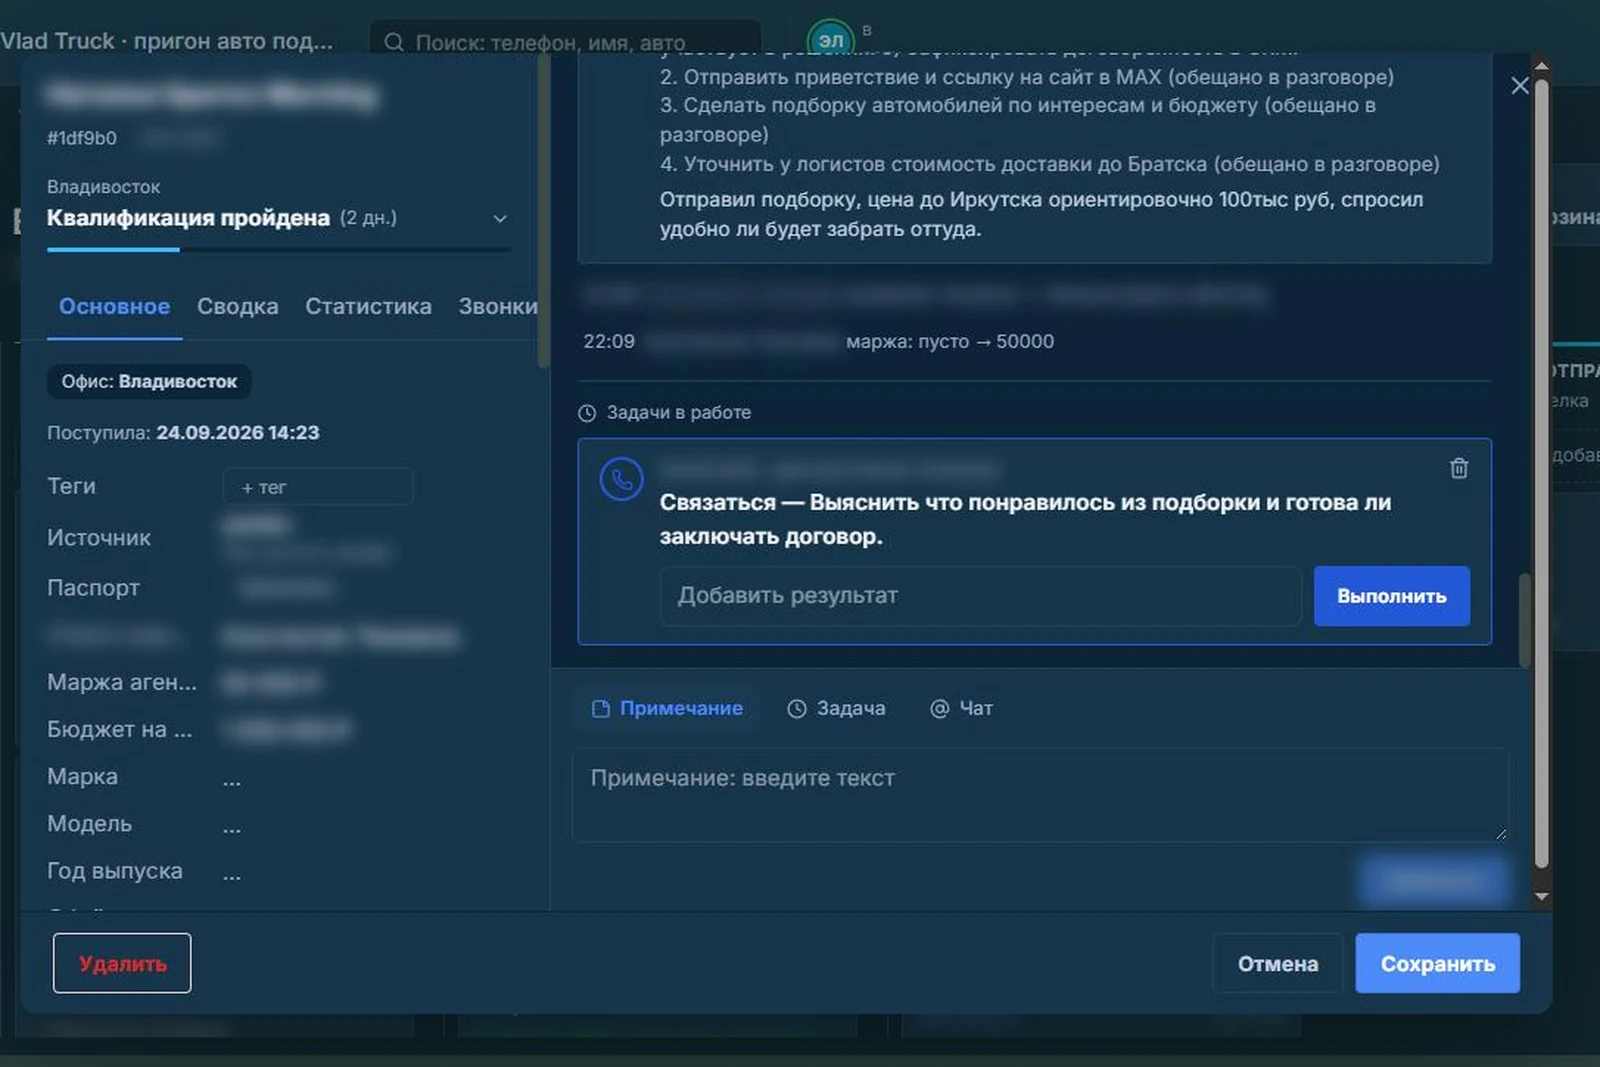The height and width of the screenshot is (1067, 1600).
Task: Click the Год выпуска field value
Action: [x=232, y=873]
